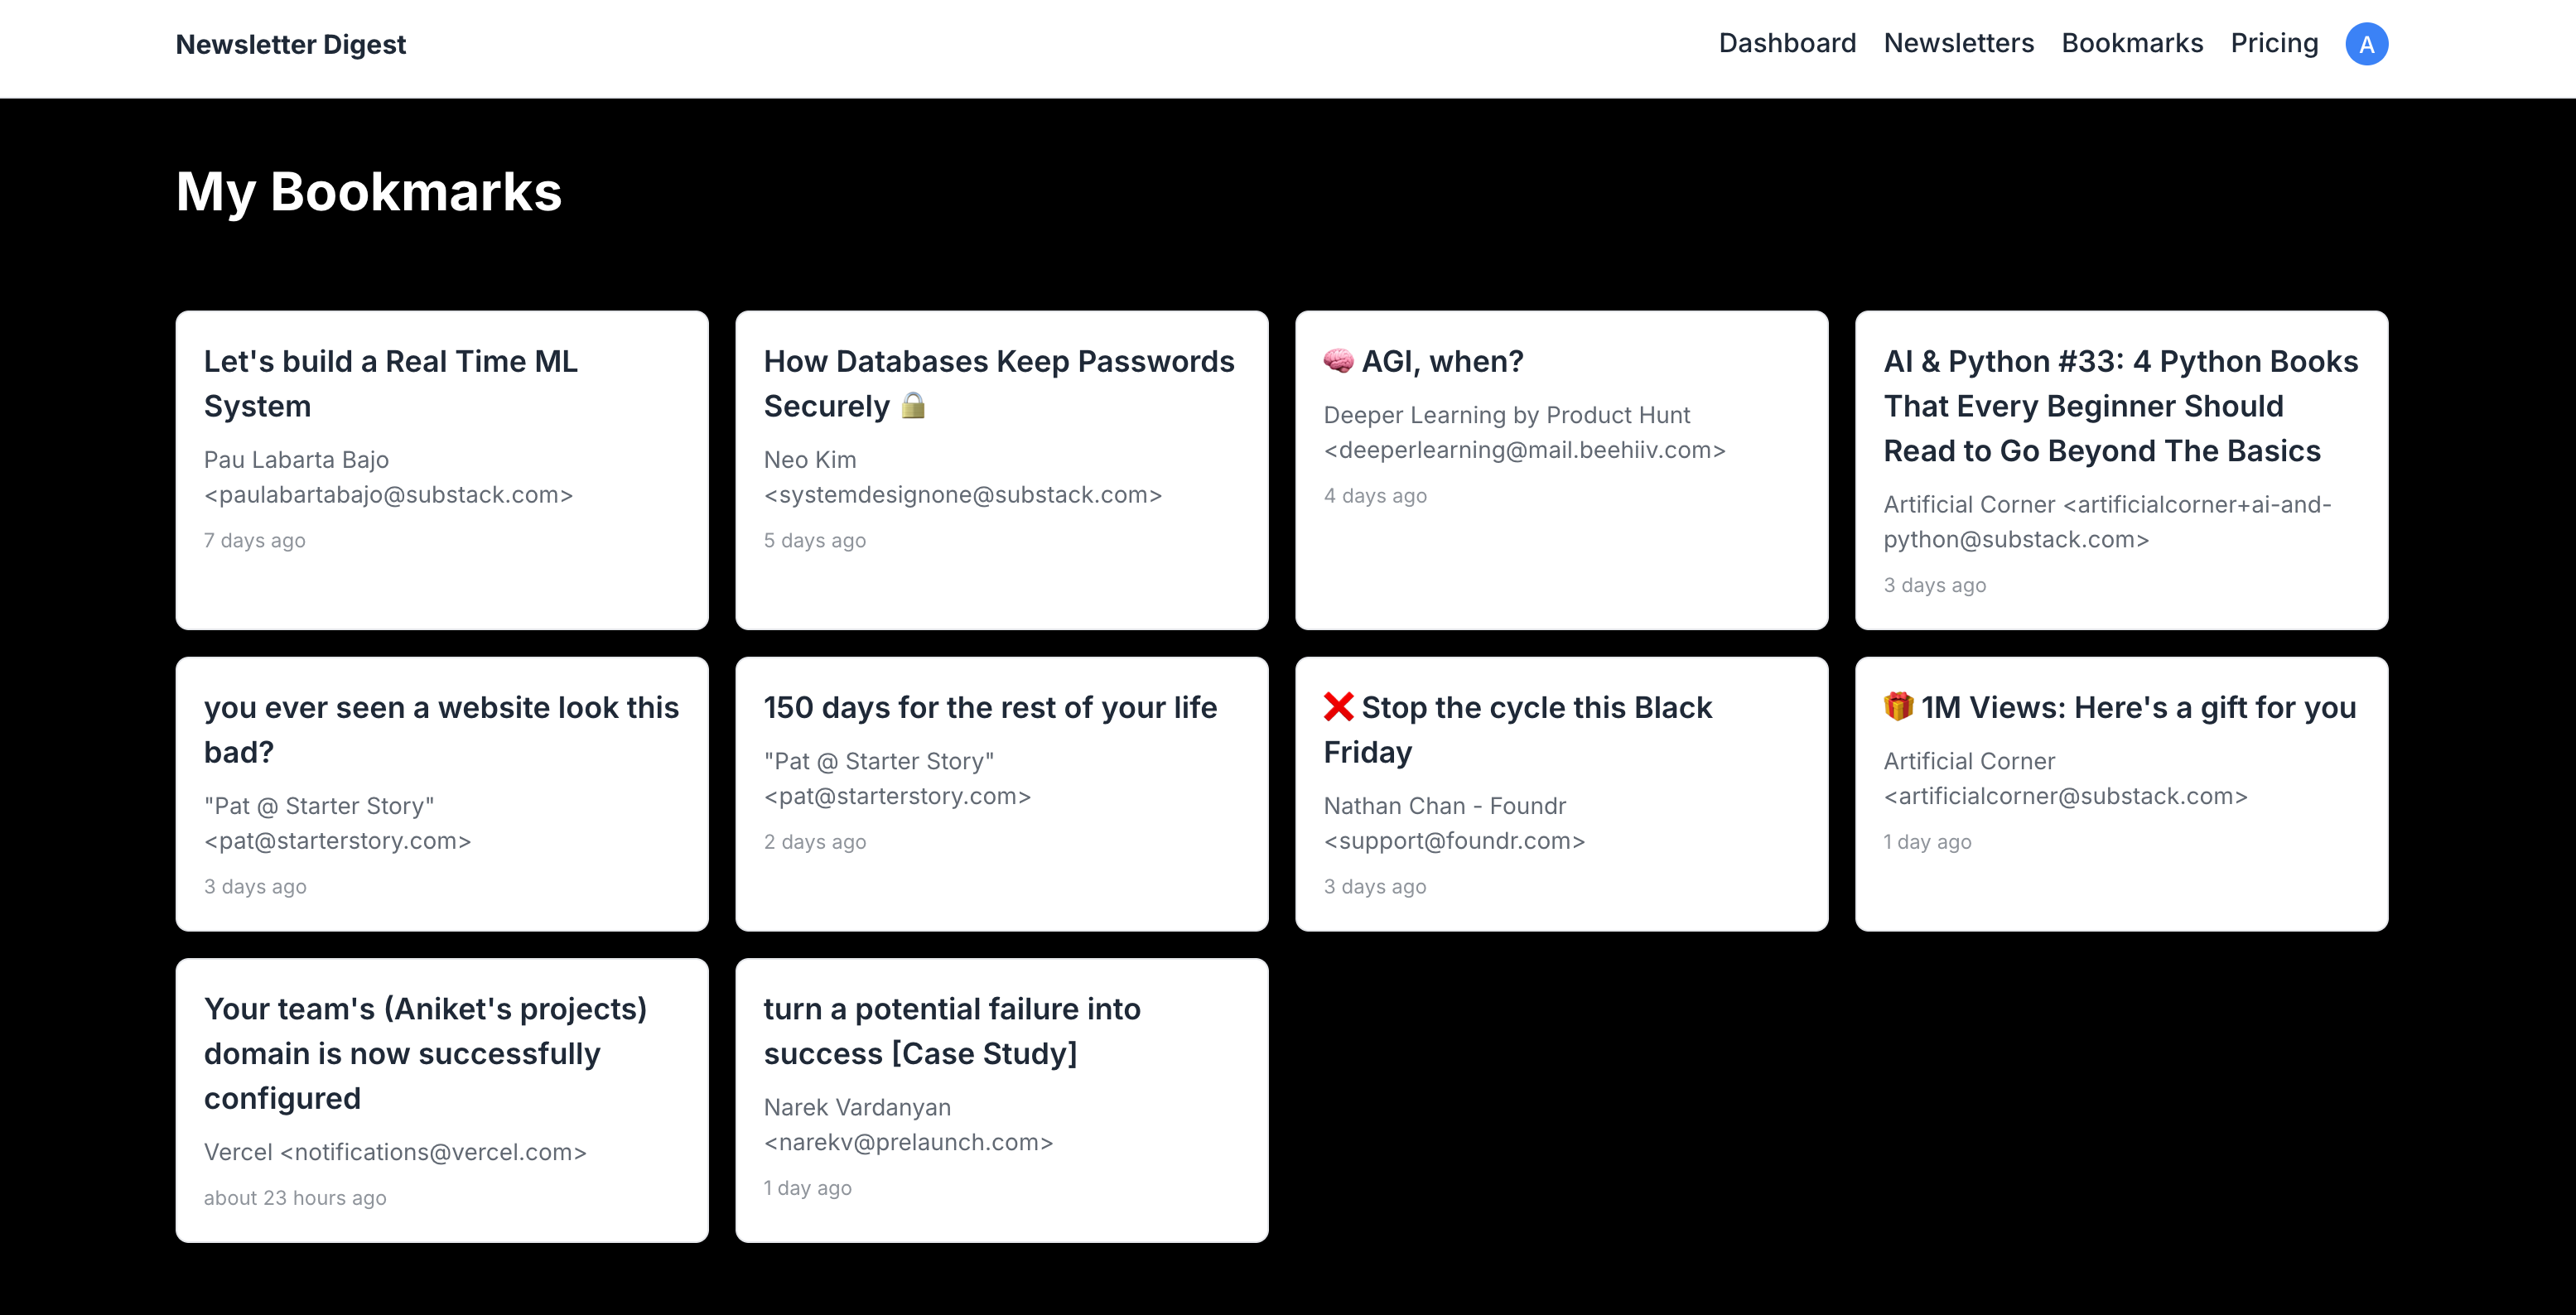Click the brain emoji on AGI card
Image resolution: width=2576 pixels, height=1315 pixels.
(1338, 361)
